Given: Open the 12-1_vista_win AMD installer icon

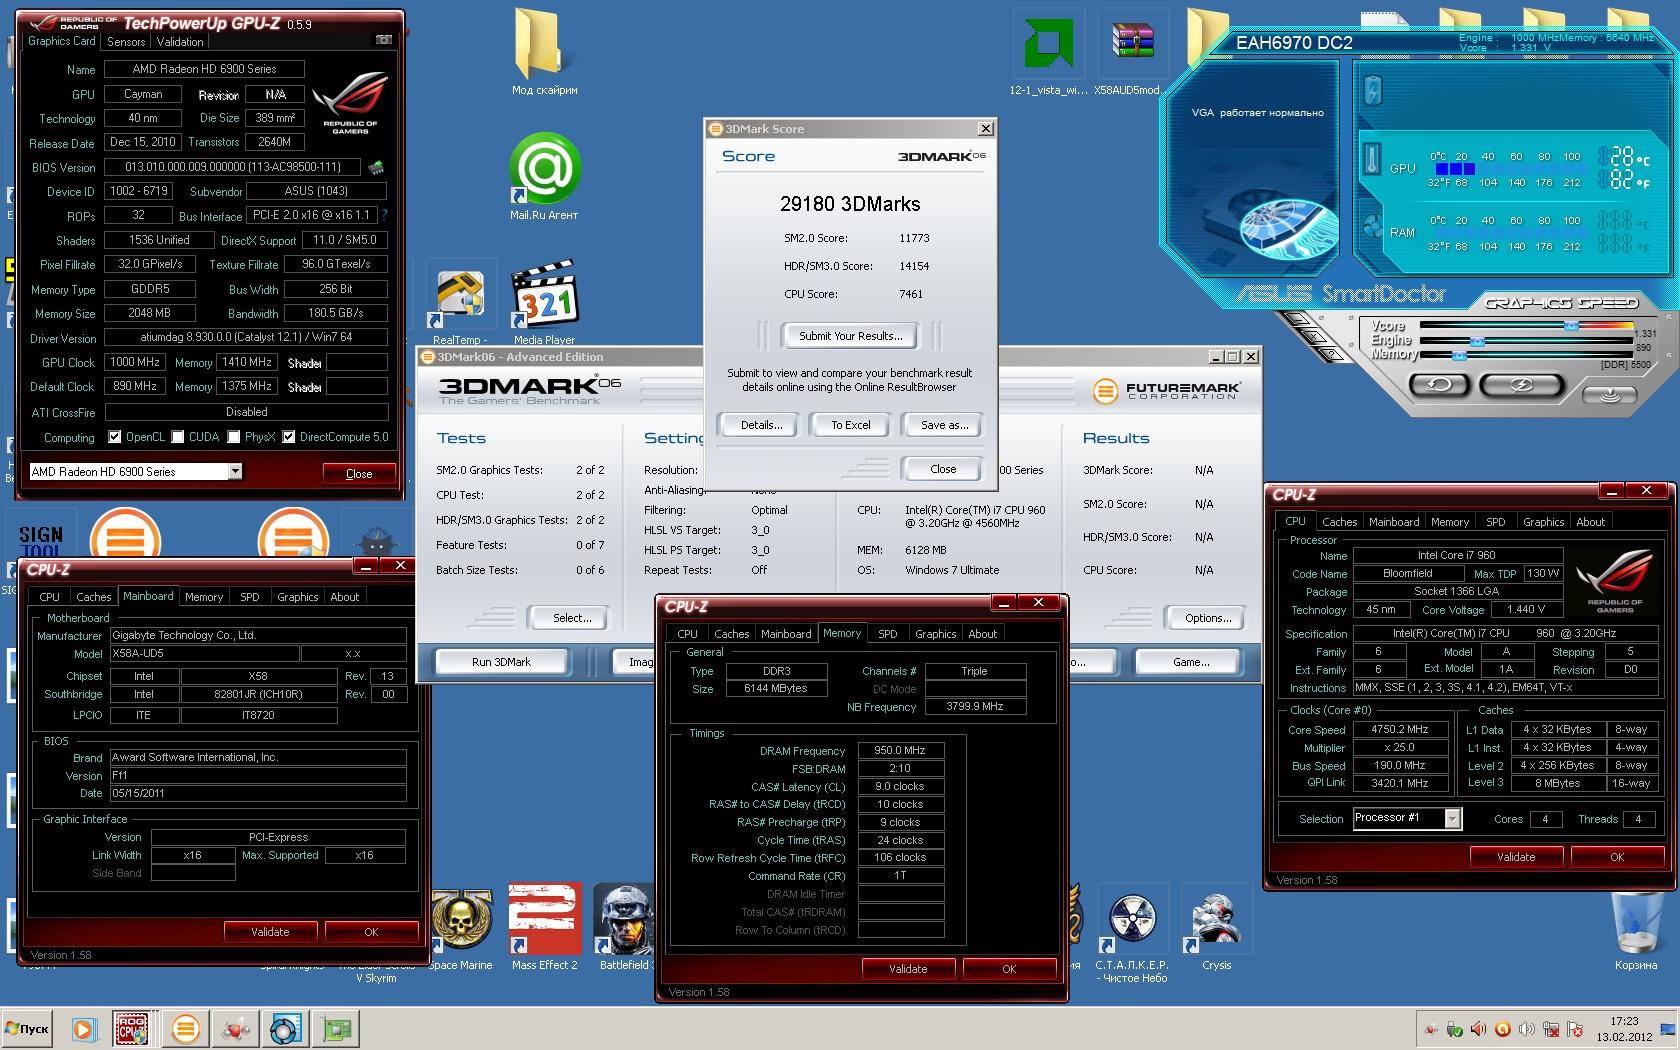Looking at the screenshot, I should click(x=1048, y=52).
